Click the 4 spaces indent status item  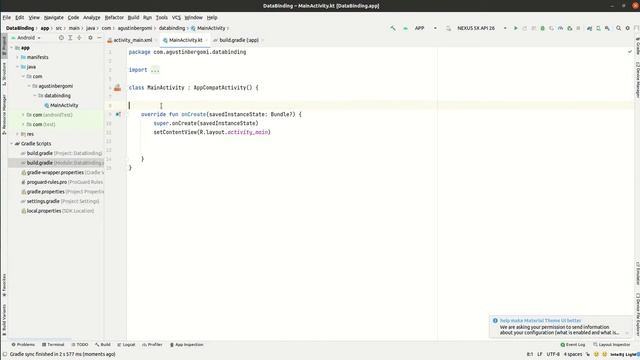(573, 354)
